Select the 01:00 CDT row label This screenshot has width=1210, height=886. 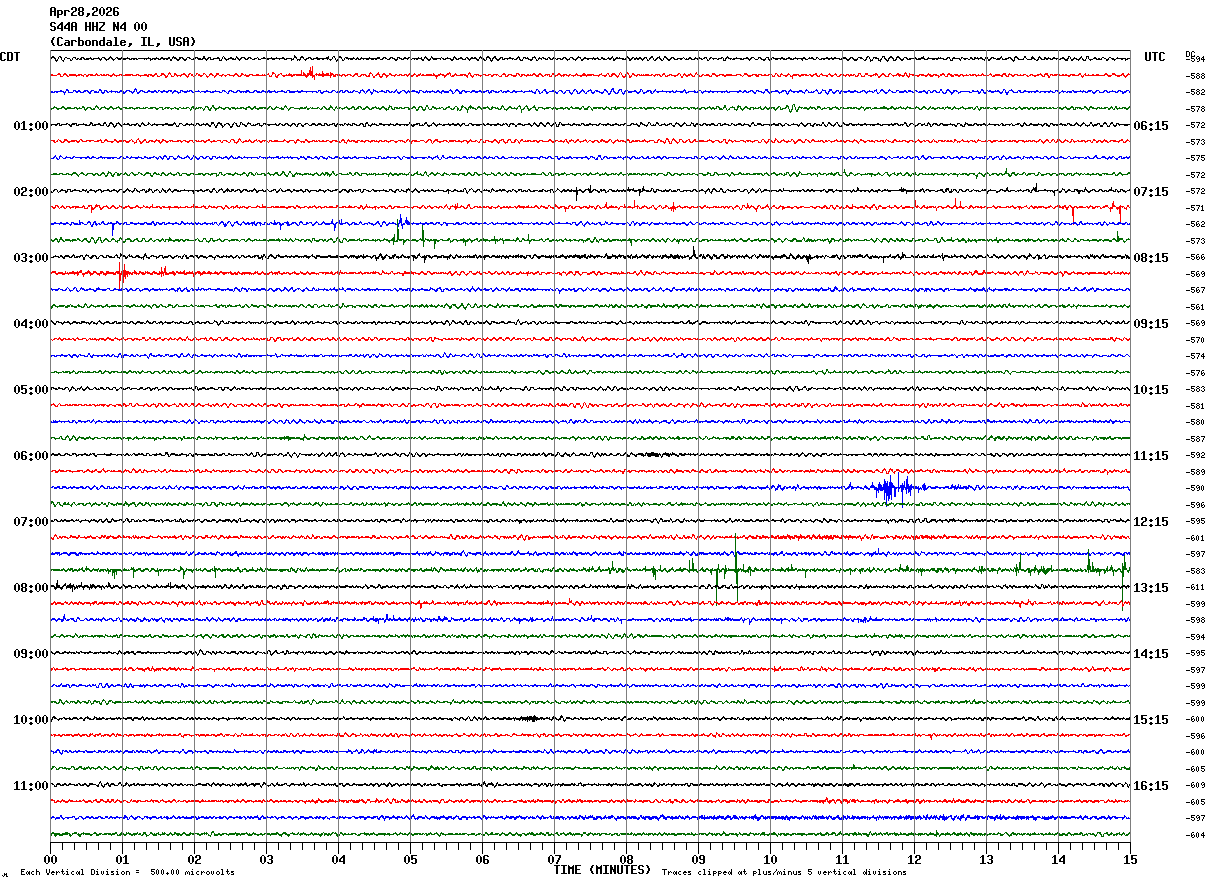pos(30,126)
